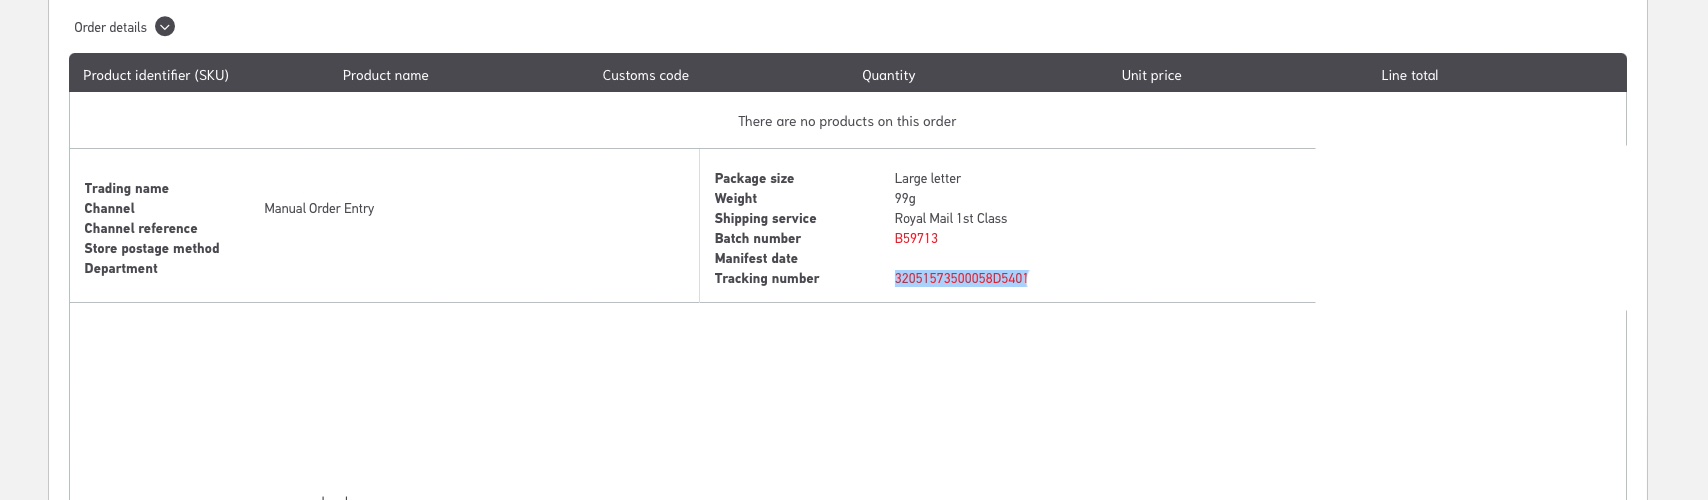
Task: Click the Product name column header
Action: [x=385, y=75]
